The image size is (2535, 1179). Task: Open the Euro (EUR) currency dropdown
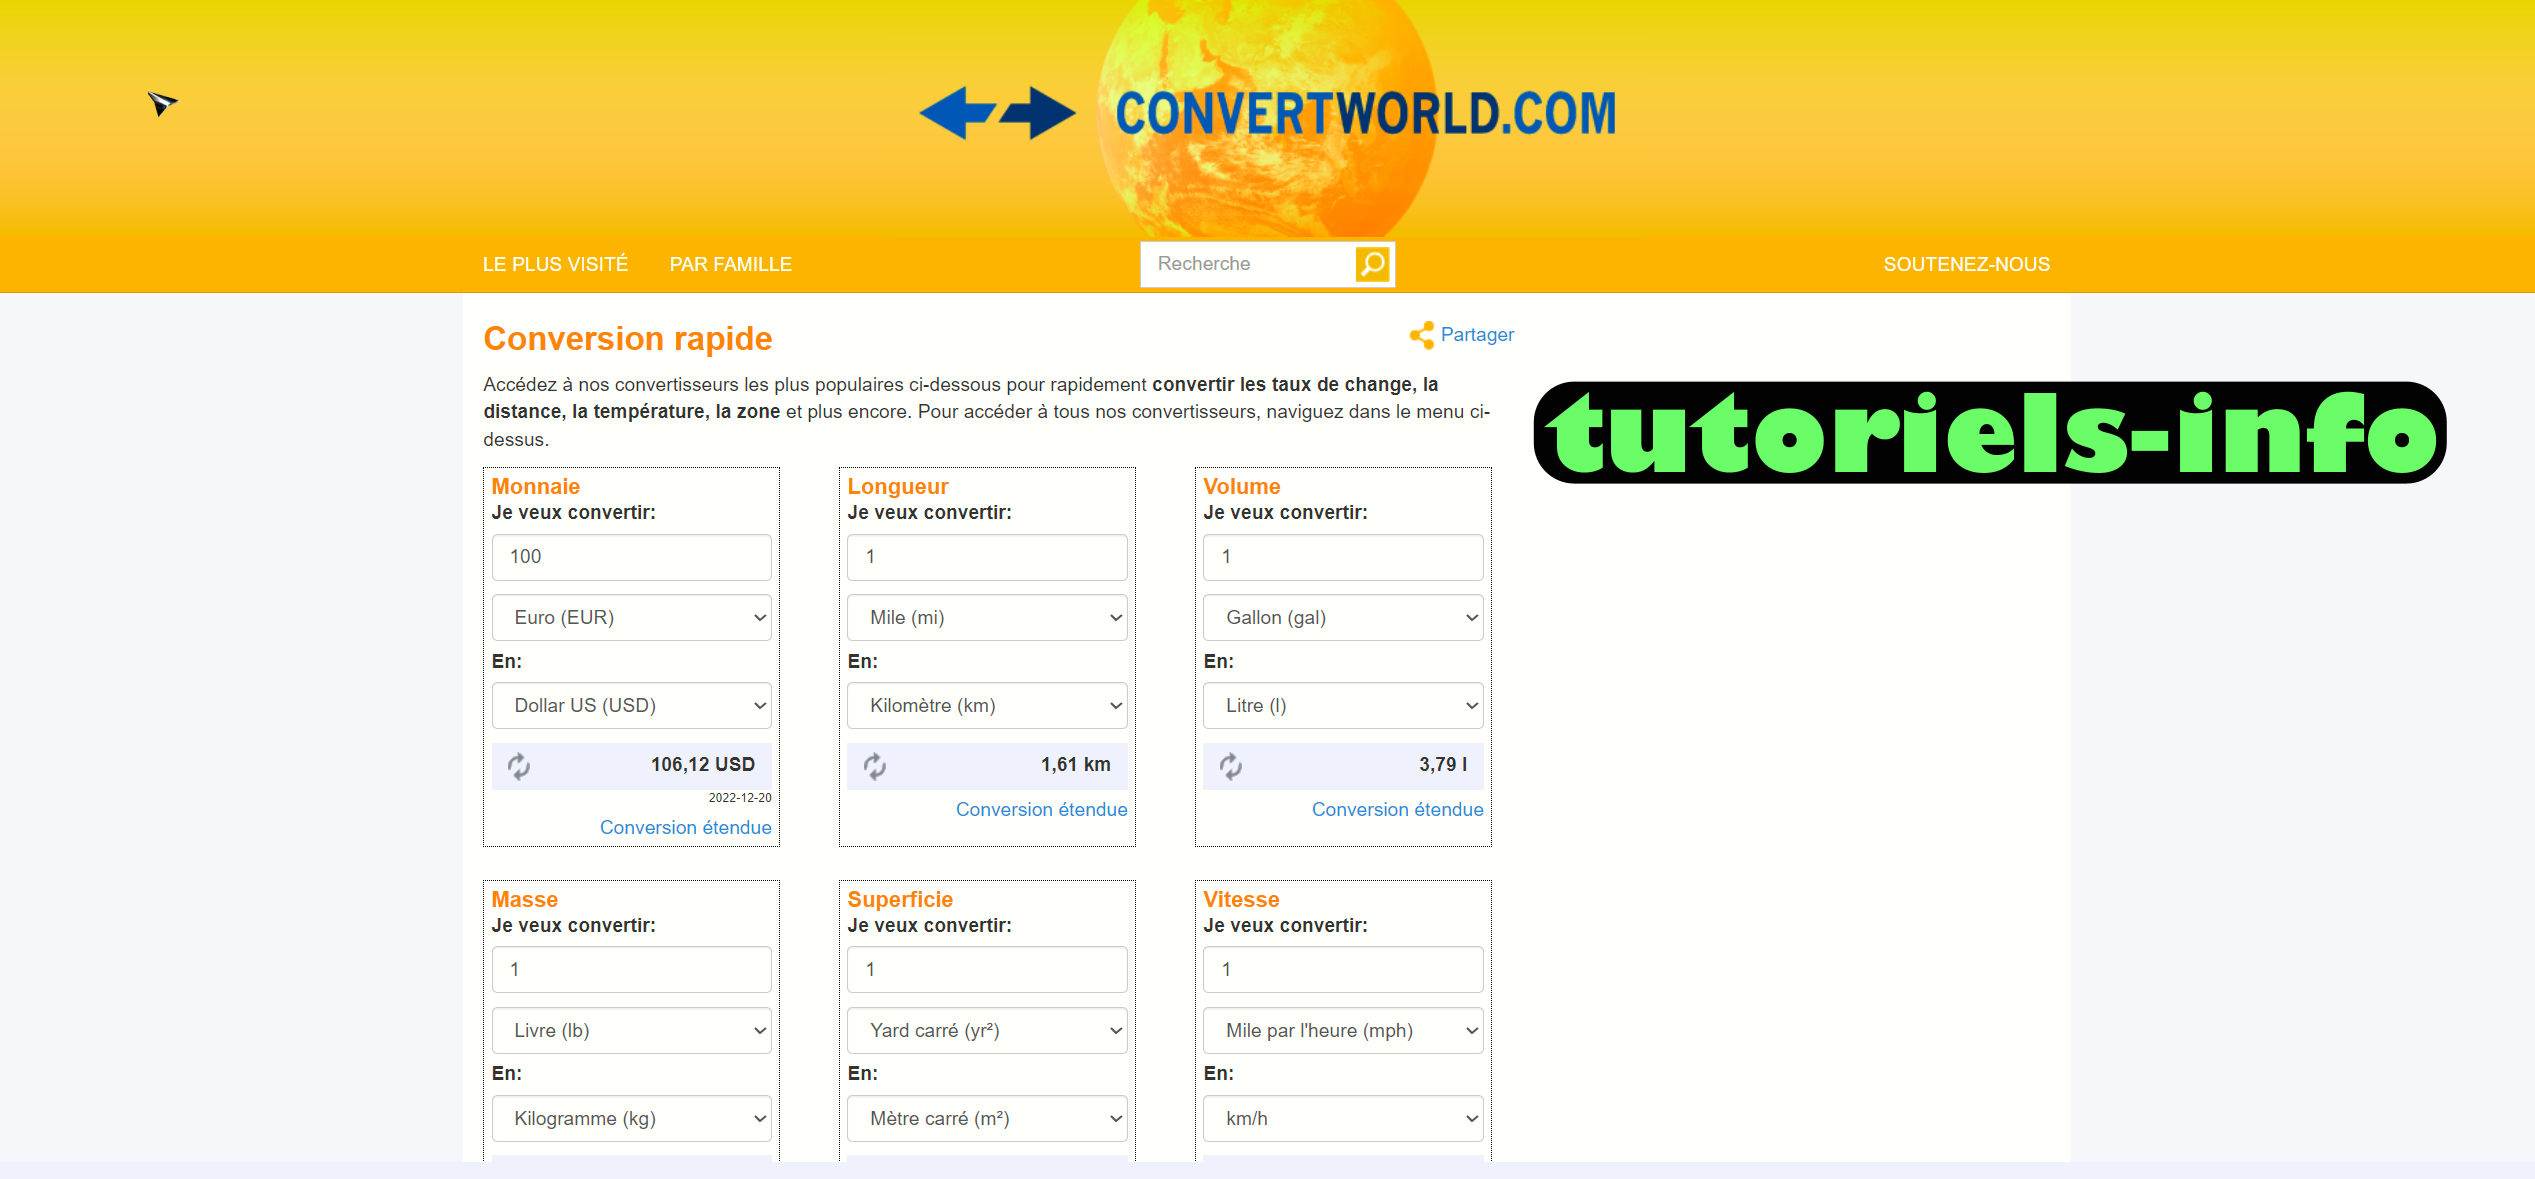(631, 618)
